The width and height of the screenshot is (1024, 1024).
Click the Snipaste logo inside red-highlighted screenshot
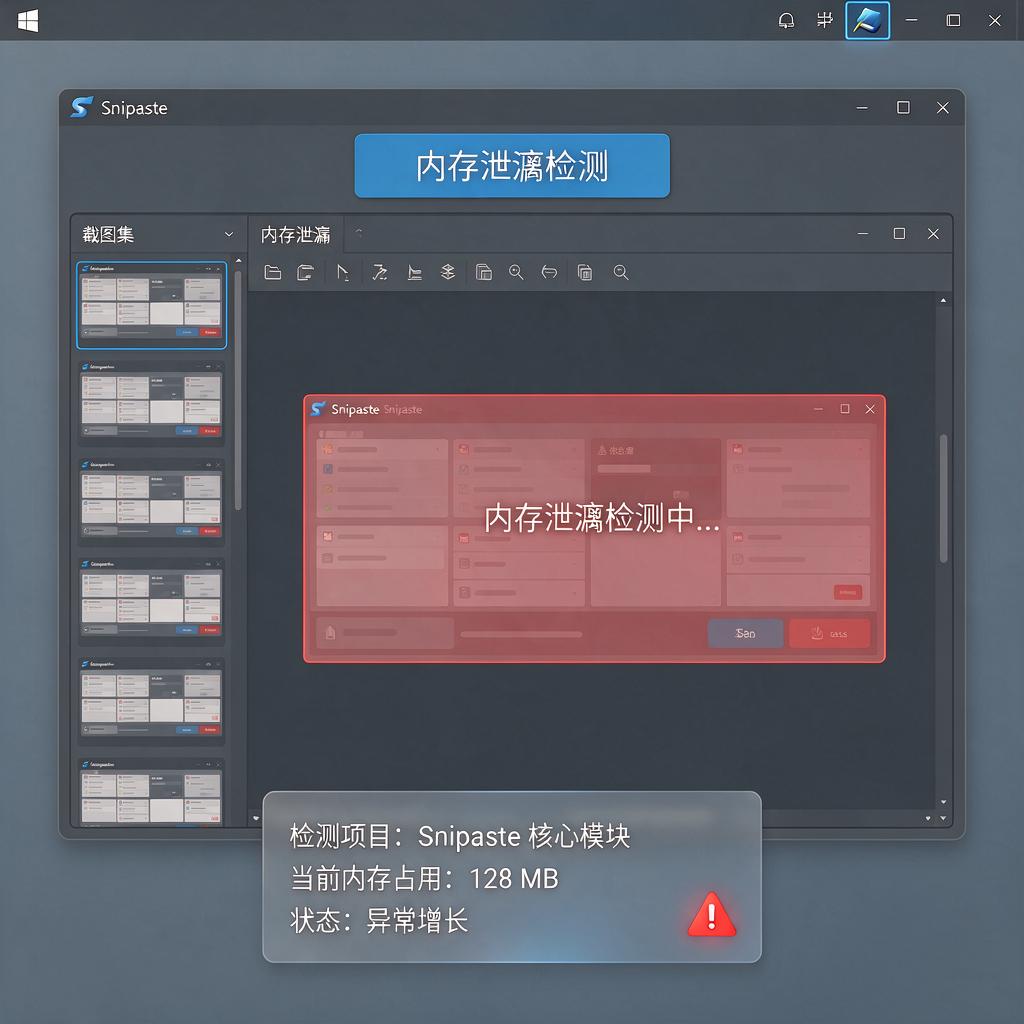[x=318, y=409]
